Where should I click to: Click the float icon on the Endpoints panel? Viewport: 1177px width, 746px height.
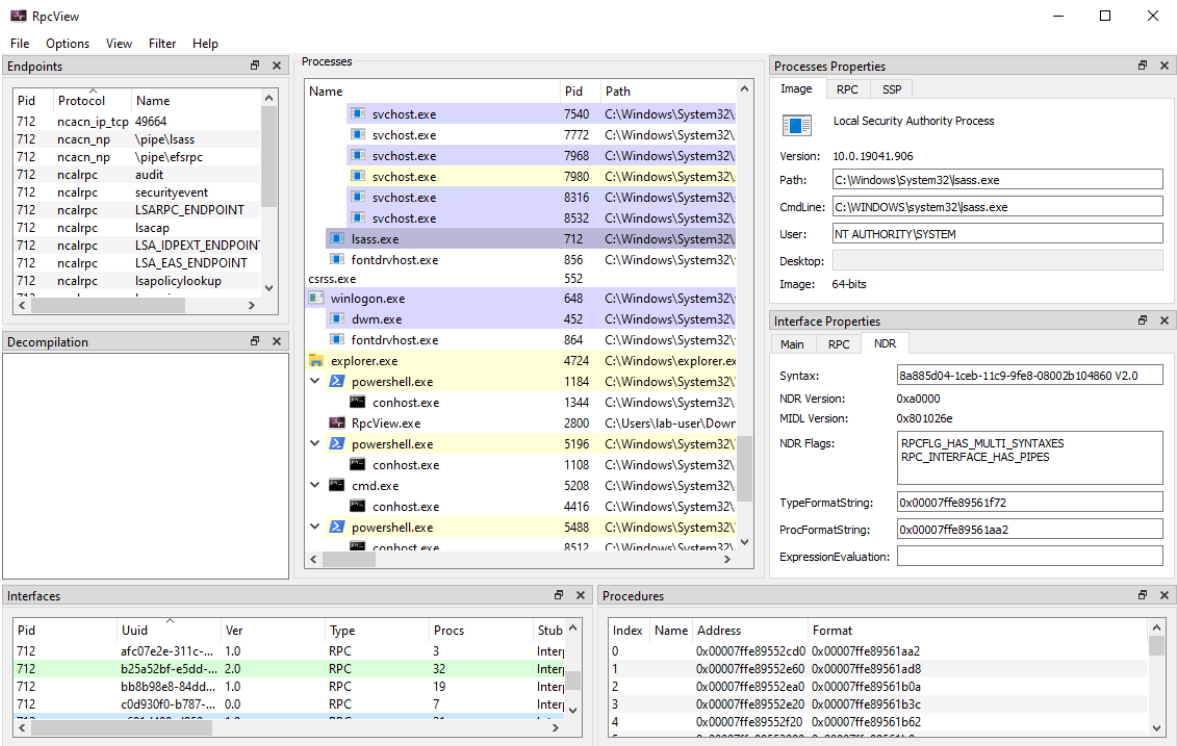256,65
